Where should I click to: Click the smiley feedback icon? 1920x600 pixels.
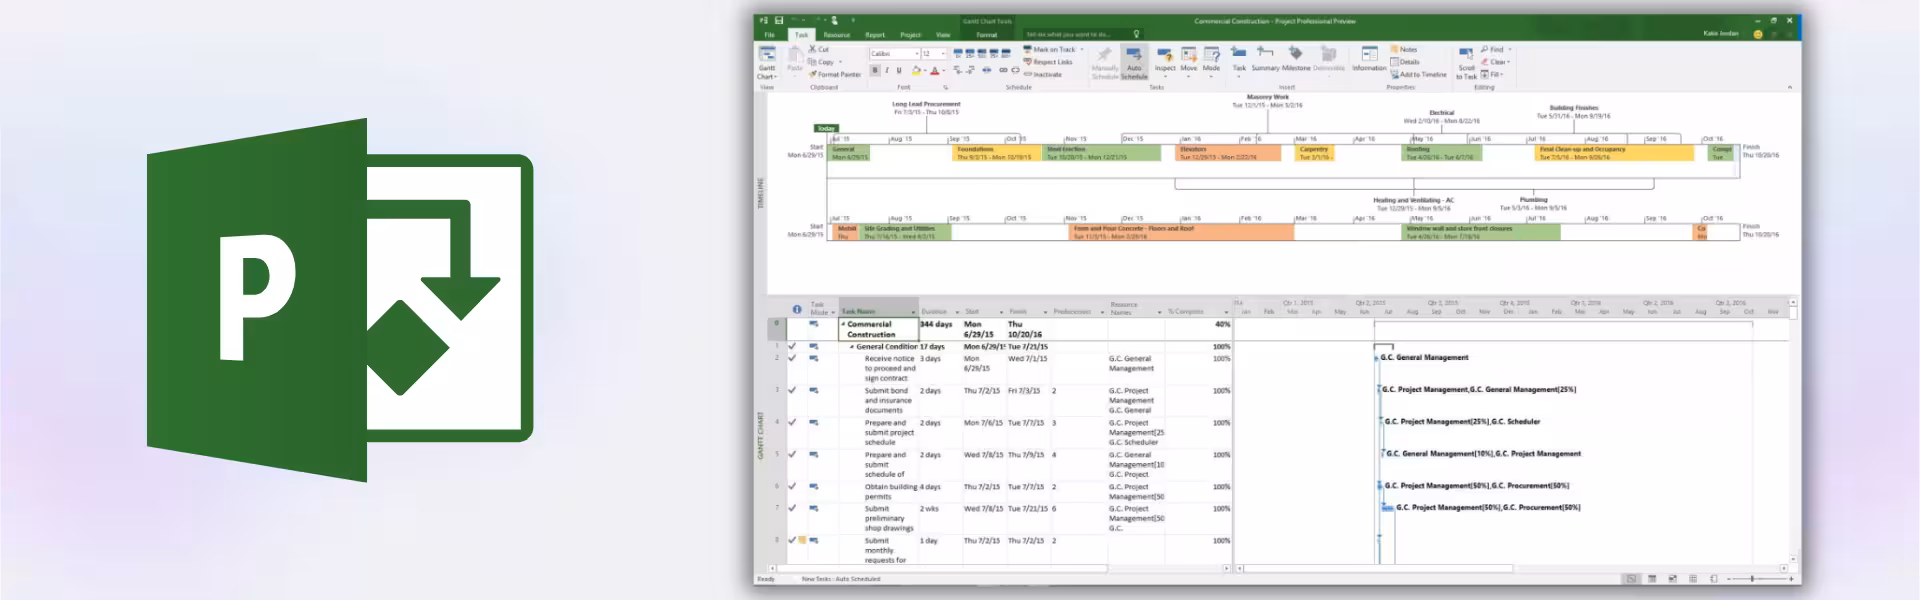tap(1758, 34)
